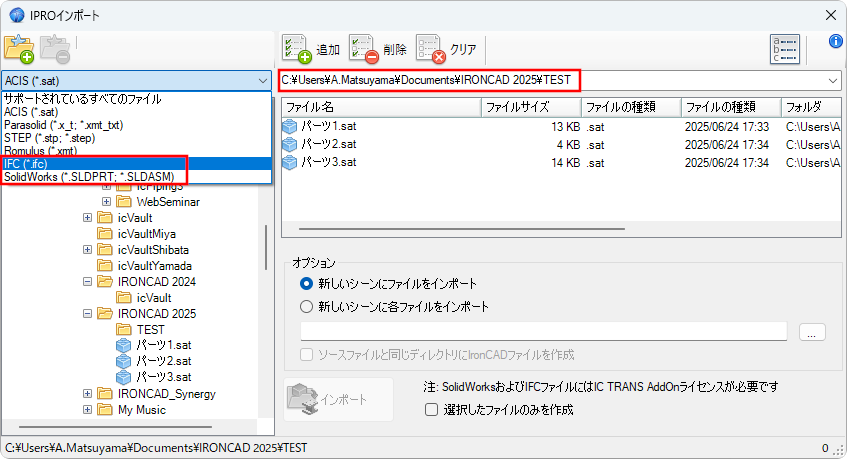Viewport: 847px width, 459px height.
Task: Open the blue info icon
Action: point(835,41)
